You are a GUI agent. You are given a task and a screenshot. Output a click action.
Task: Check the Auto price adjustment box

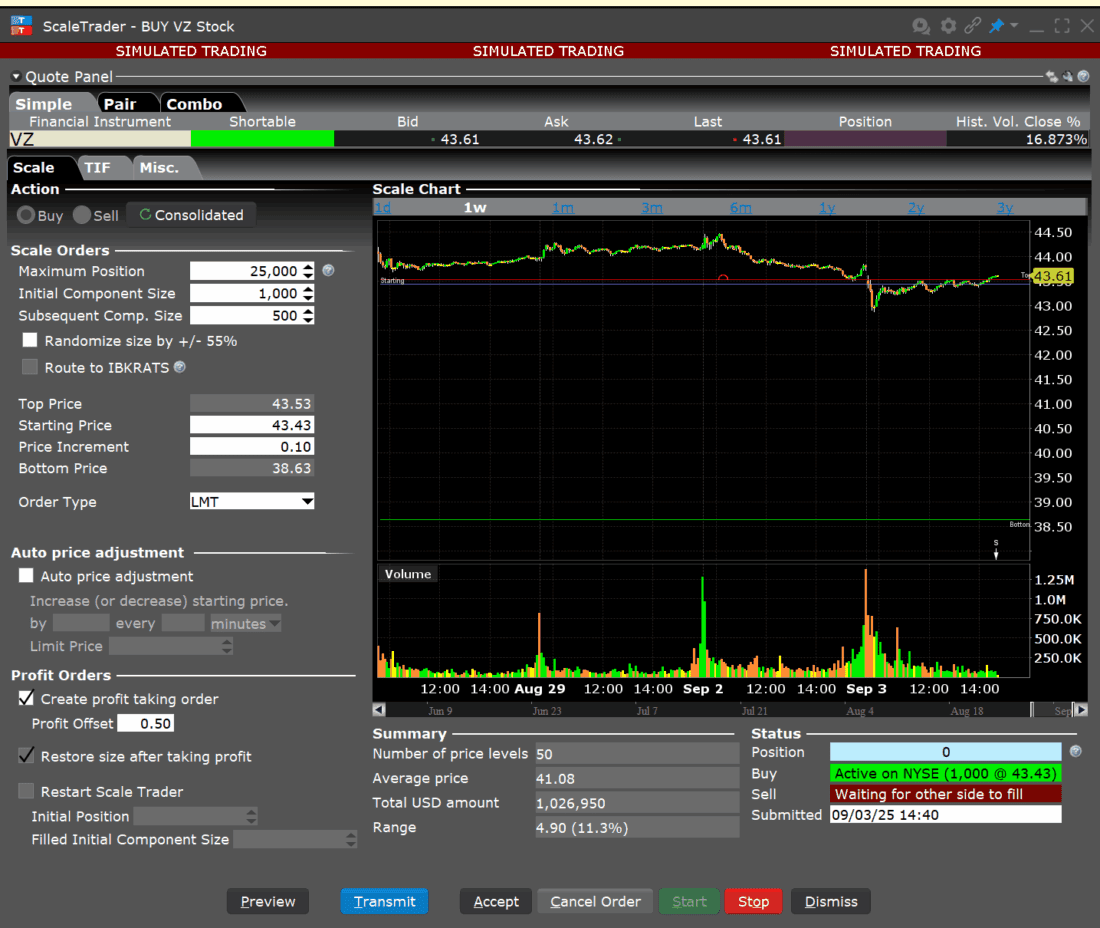(x=26, y=576)
